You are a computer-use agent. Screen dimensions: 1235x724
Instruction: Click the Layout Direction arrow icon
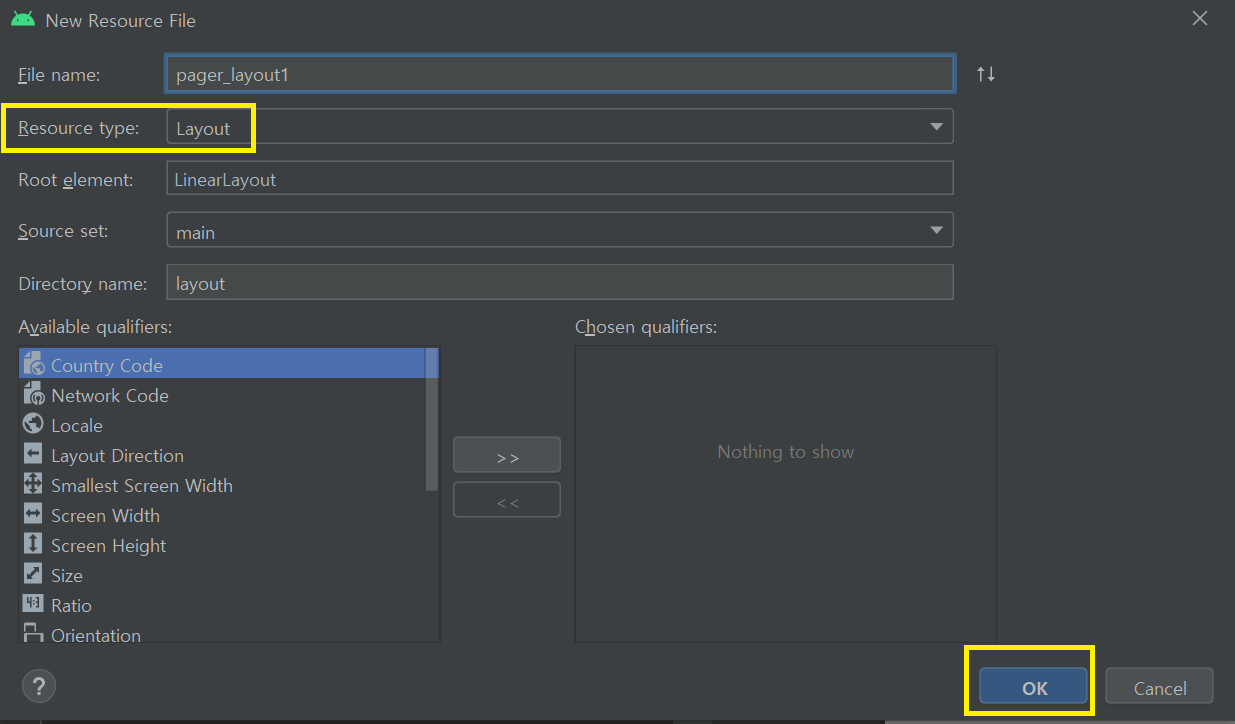coord(33,454)
